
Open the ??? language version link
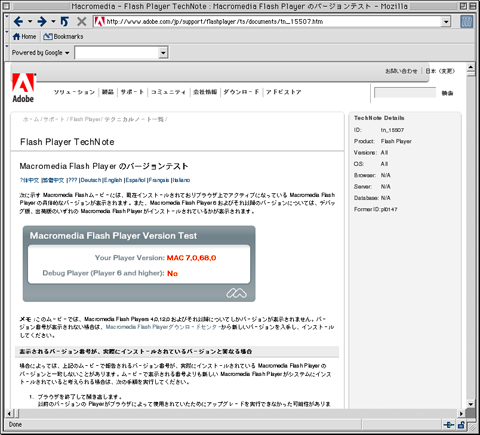[73, 180]
